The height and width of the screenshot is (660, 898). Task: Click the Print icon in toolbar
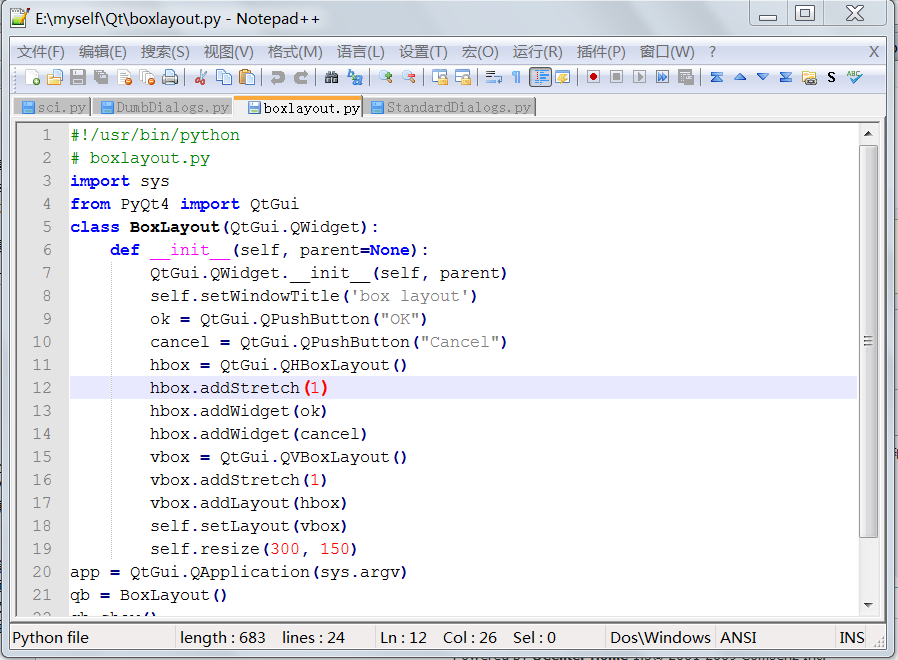point(171,77)
